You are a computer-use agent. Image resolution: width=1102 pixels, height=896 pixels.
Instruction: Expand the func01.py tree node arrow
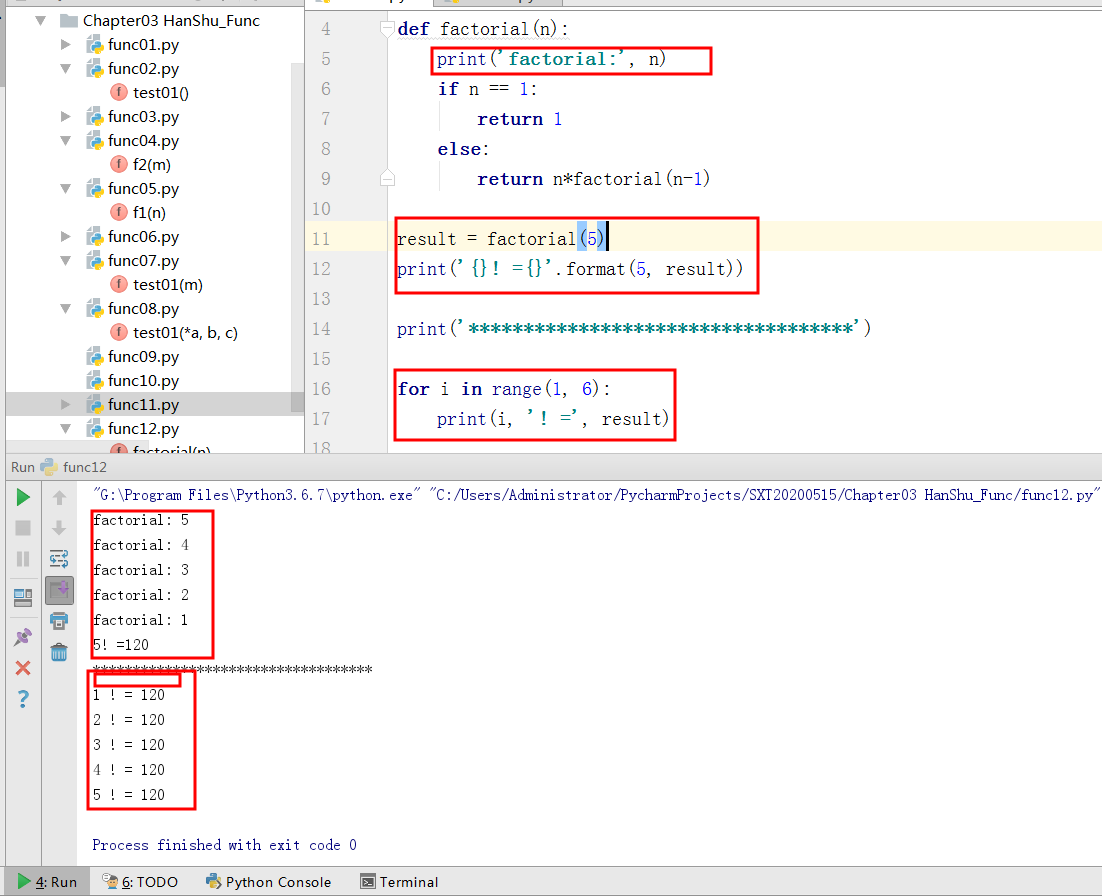[x=66, y=45]
